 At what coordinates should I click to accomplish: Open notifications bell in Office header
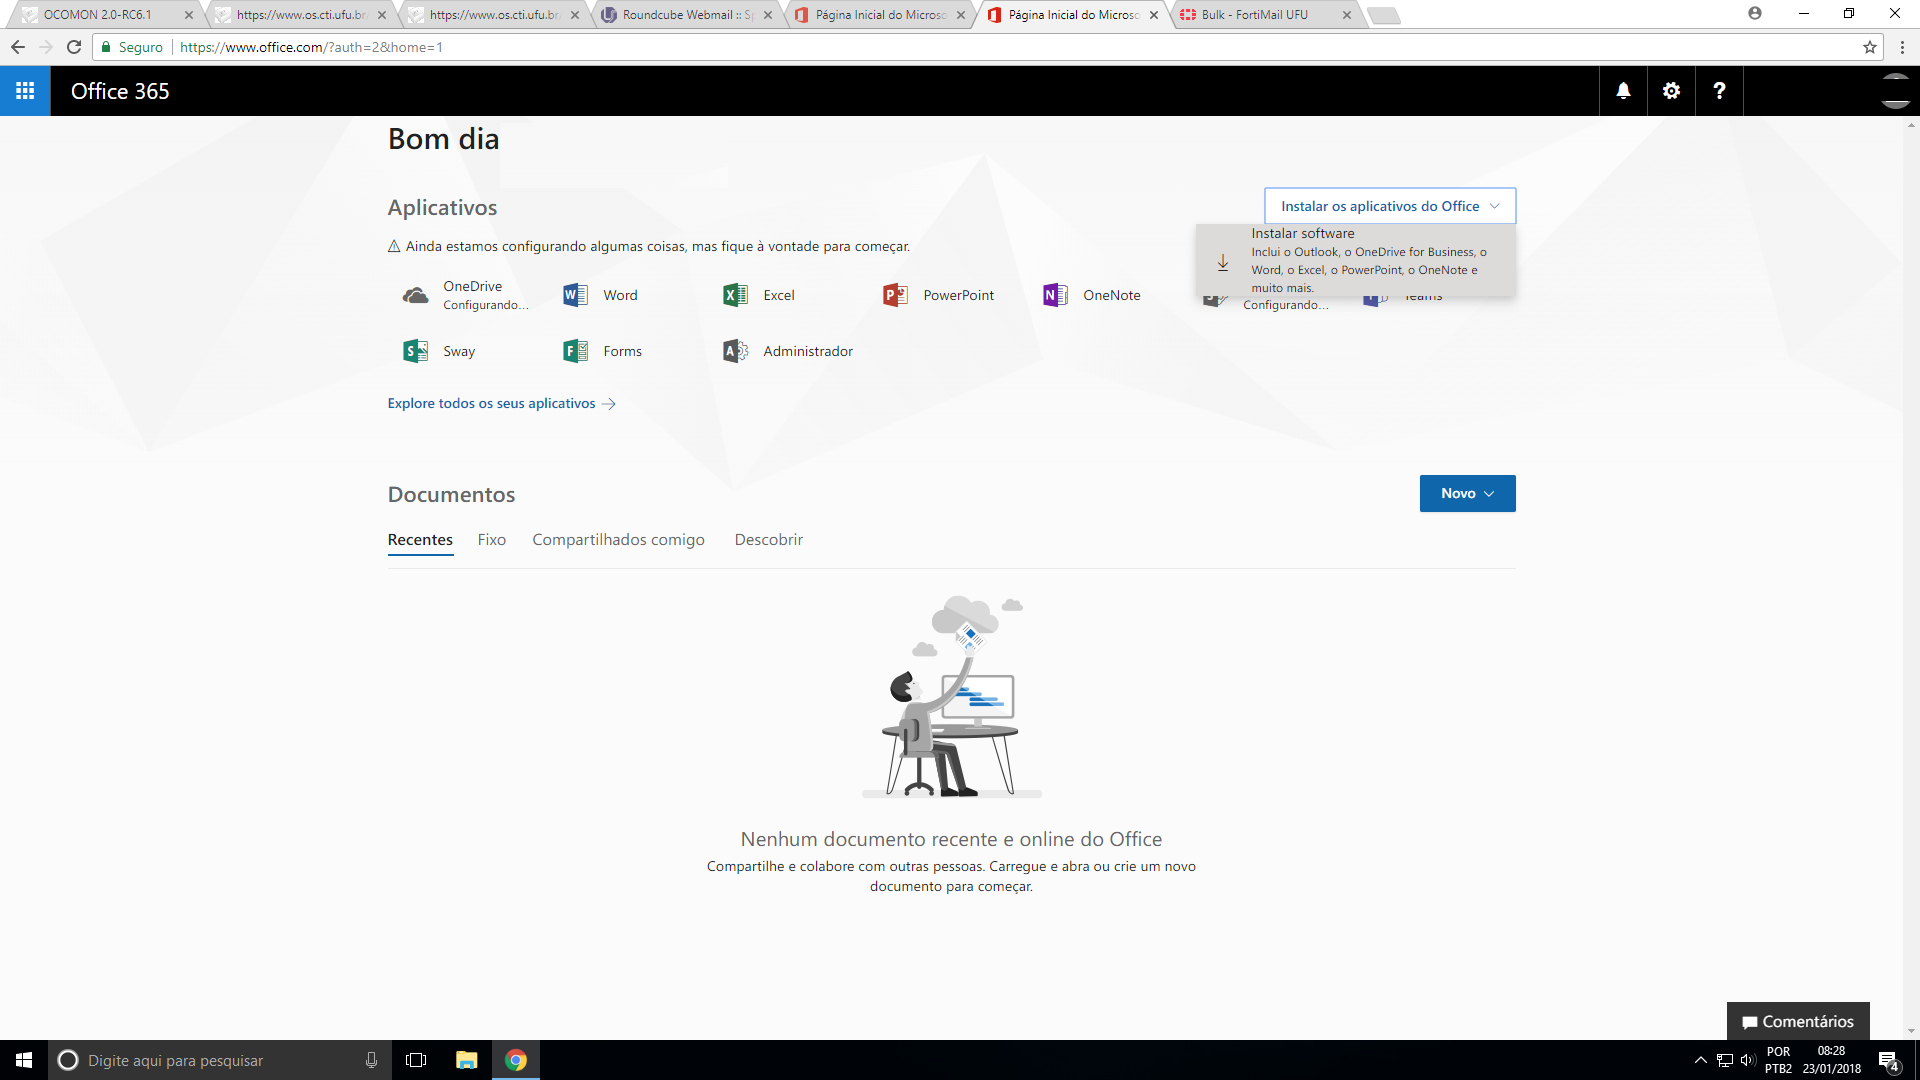(1623, 91)
